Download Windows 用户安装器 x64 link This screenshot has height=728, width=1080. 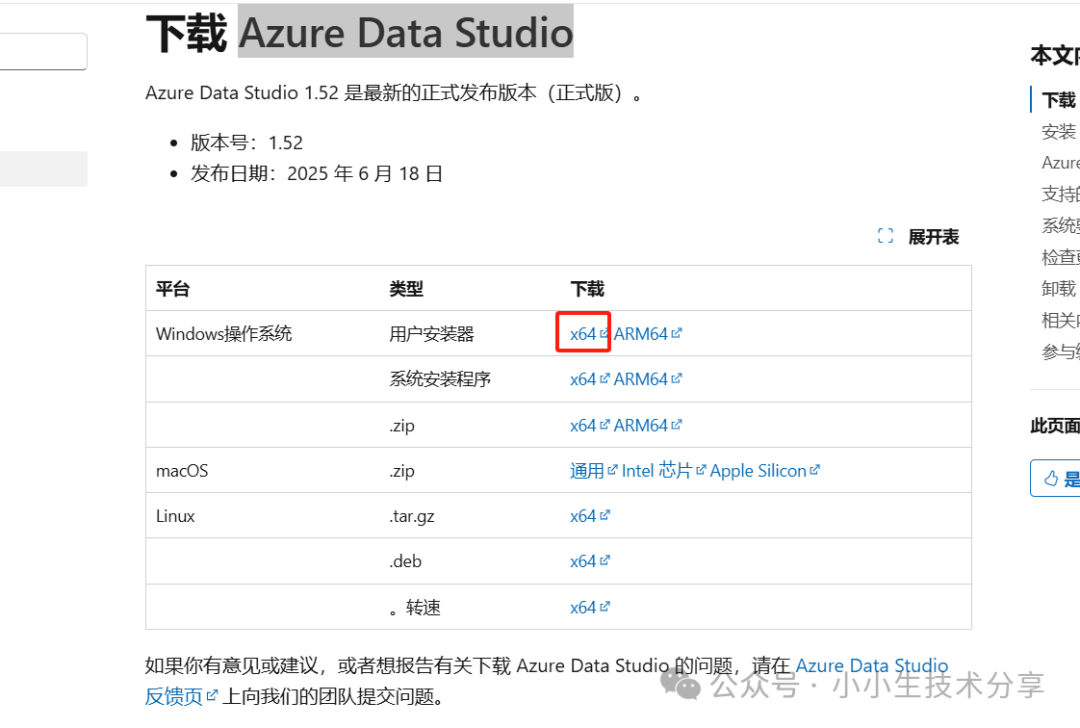[x=583, y=334]
